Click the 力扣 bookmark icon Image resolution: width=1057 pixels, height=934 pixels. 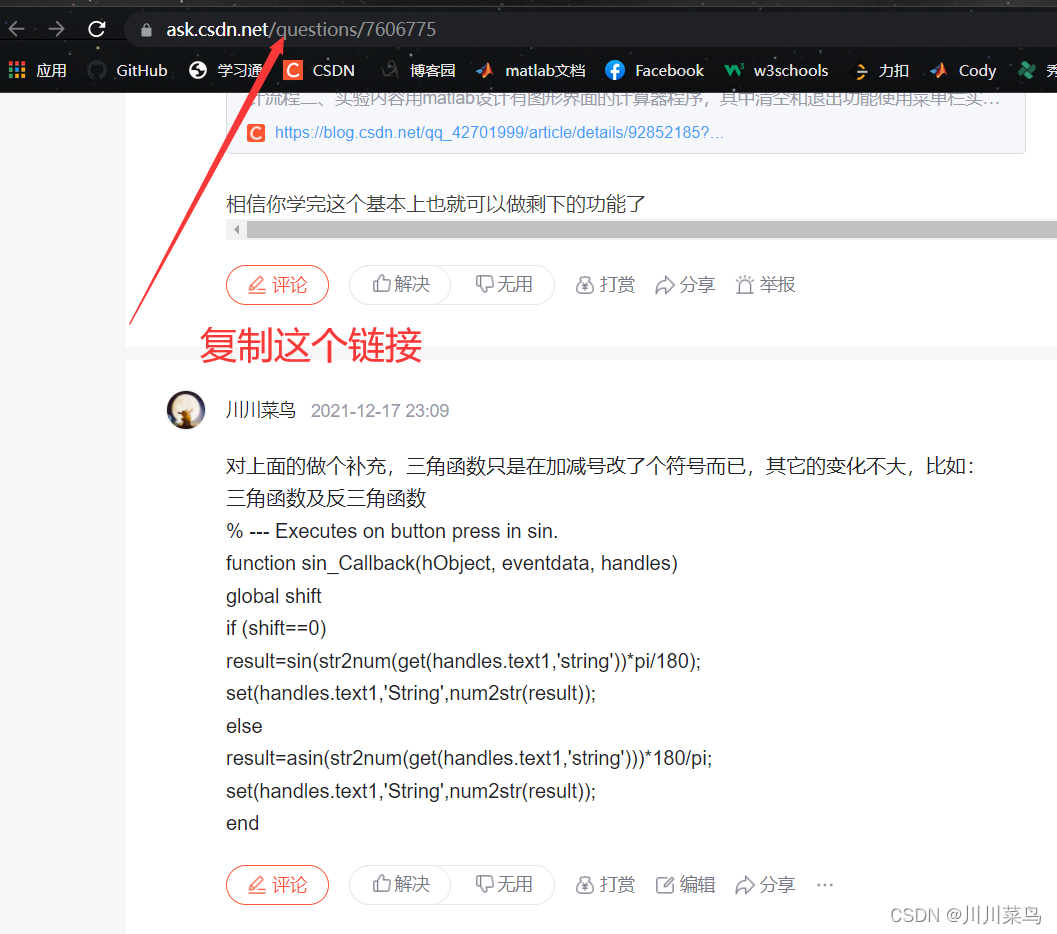click(860, 70)
